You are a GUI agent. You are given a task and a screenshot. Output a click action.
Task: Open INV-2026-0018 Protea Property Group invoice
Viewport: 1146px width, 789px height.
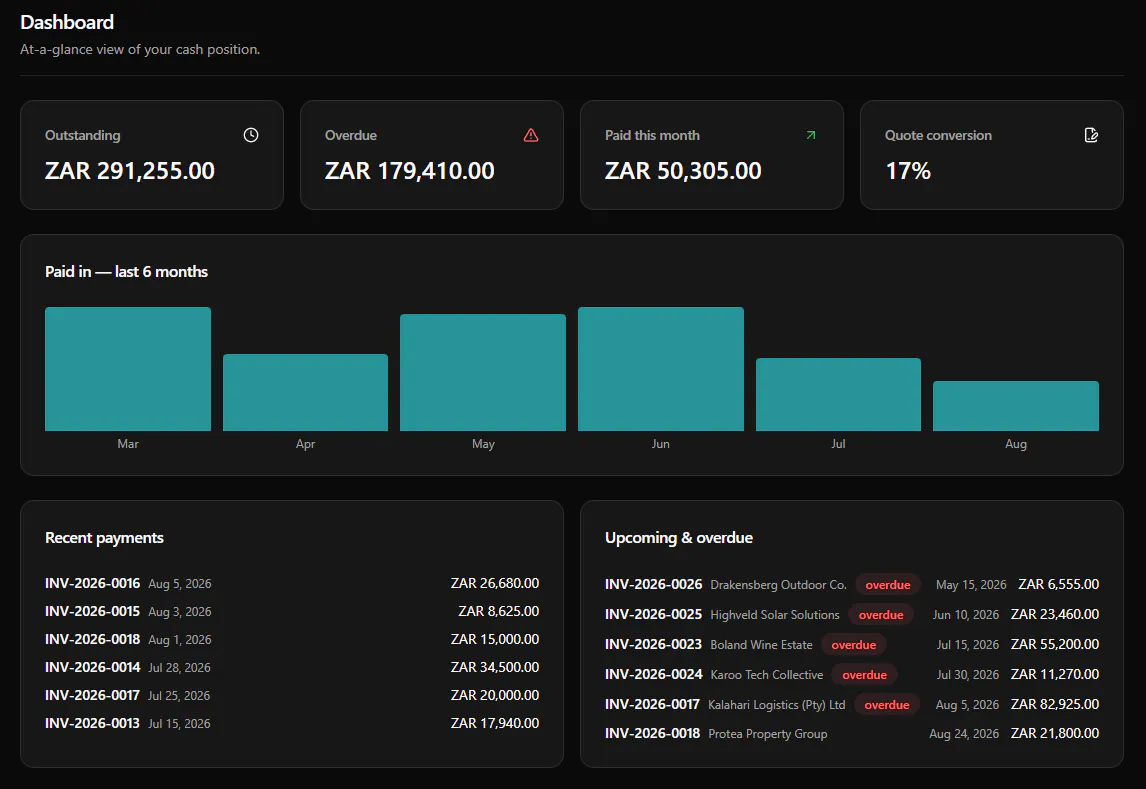tap(652, 733)
